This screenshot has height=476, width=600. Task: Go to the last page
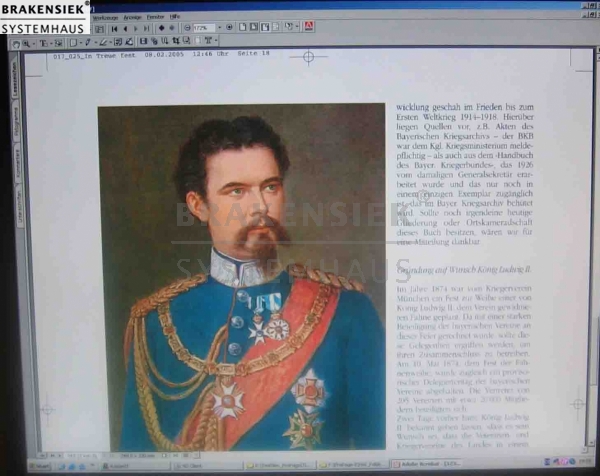[146, 29]
